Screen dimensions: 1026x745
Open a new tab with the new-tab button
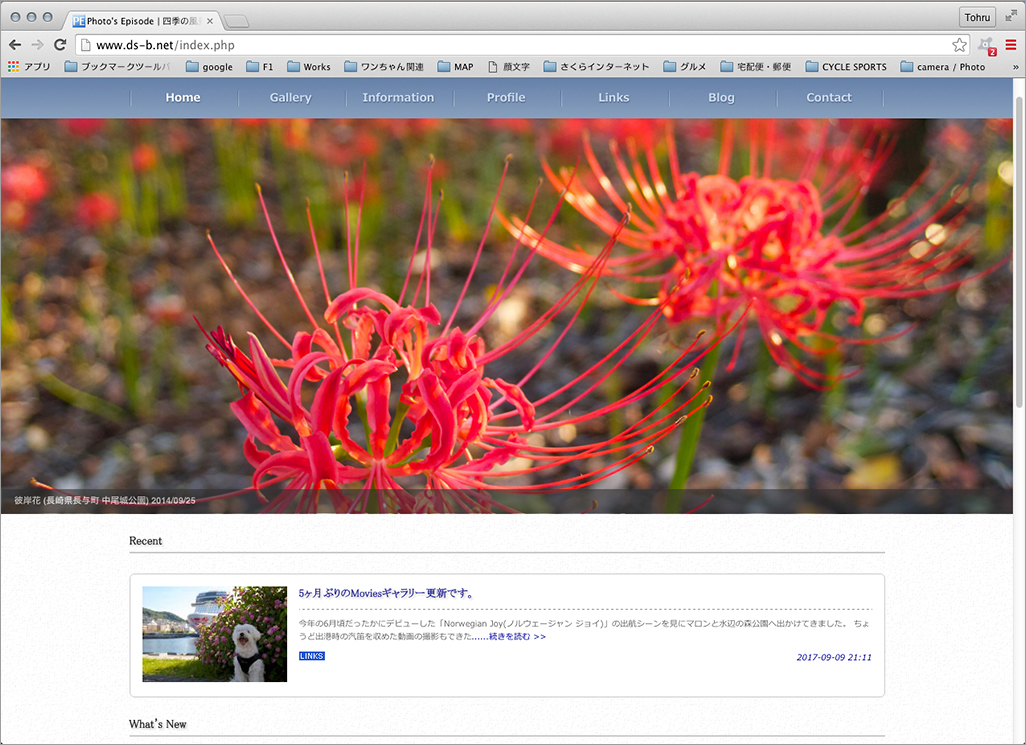coord(236,21)
